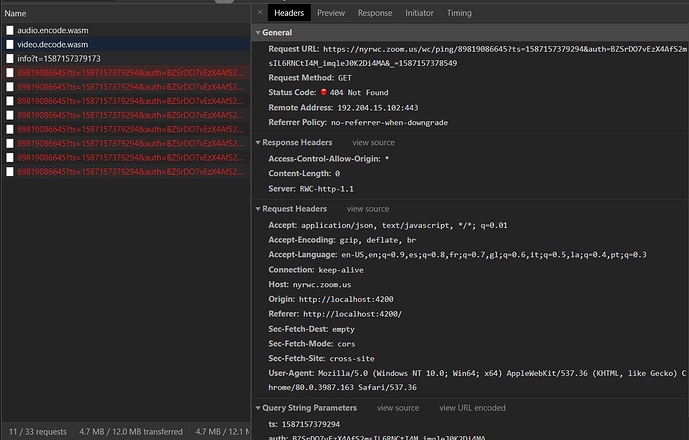The height and width of the screenshot is (440, 689).
Task: Click the Origin http://localhost:4200 value
Action: pyautogui.click(x=346, y=299)
